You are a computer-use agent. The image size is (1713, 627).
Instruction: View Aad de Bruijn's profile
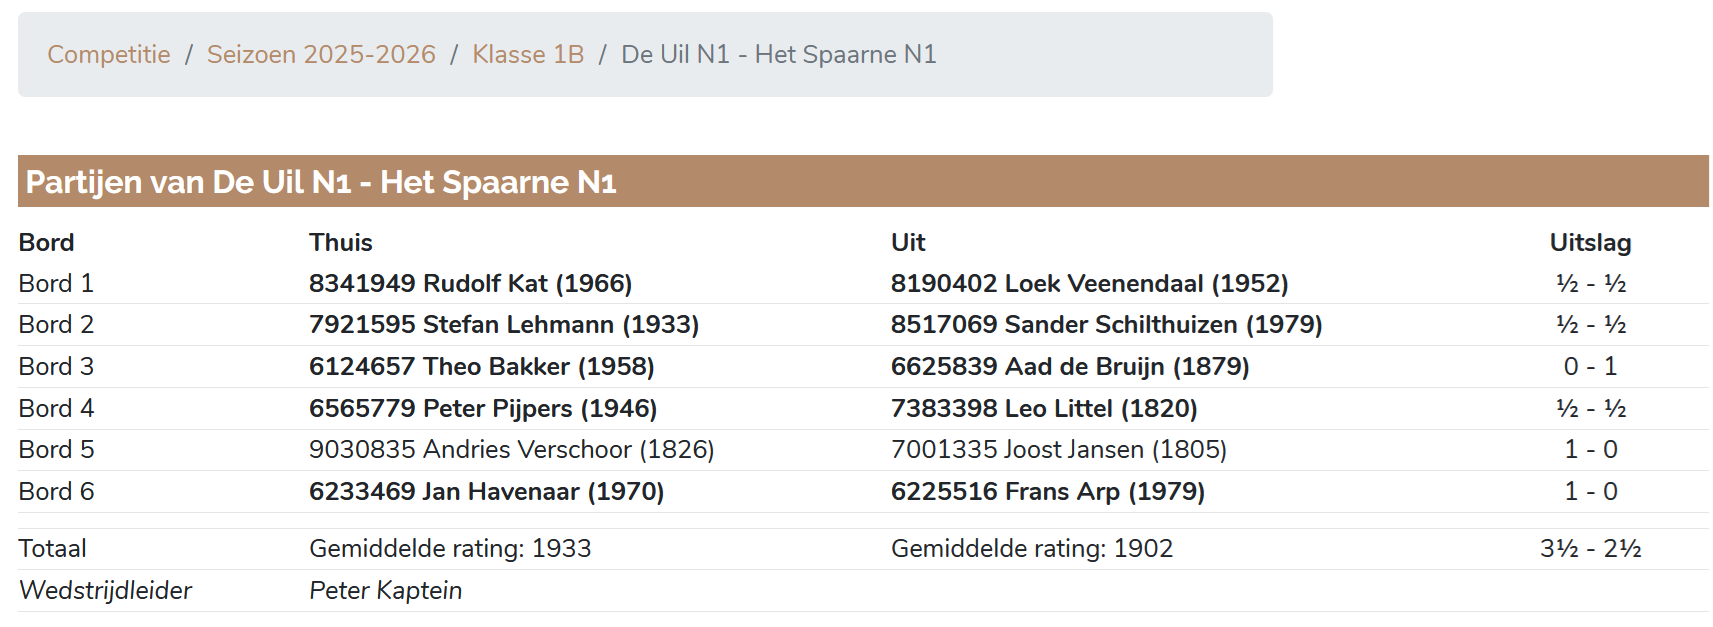(1070, 366)
